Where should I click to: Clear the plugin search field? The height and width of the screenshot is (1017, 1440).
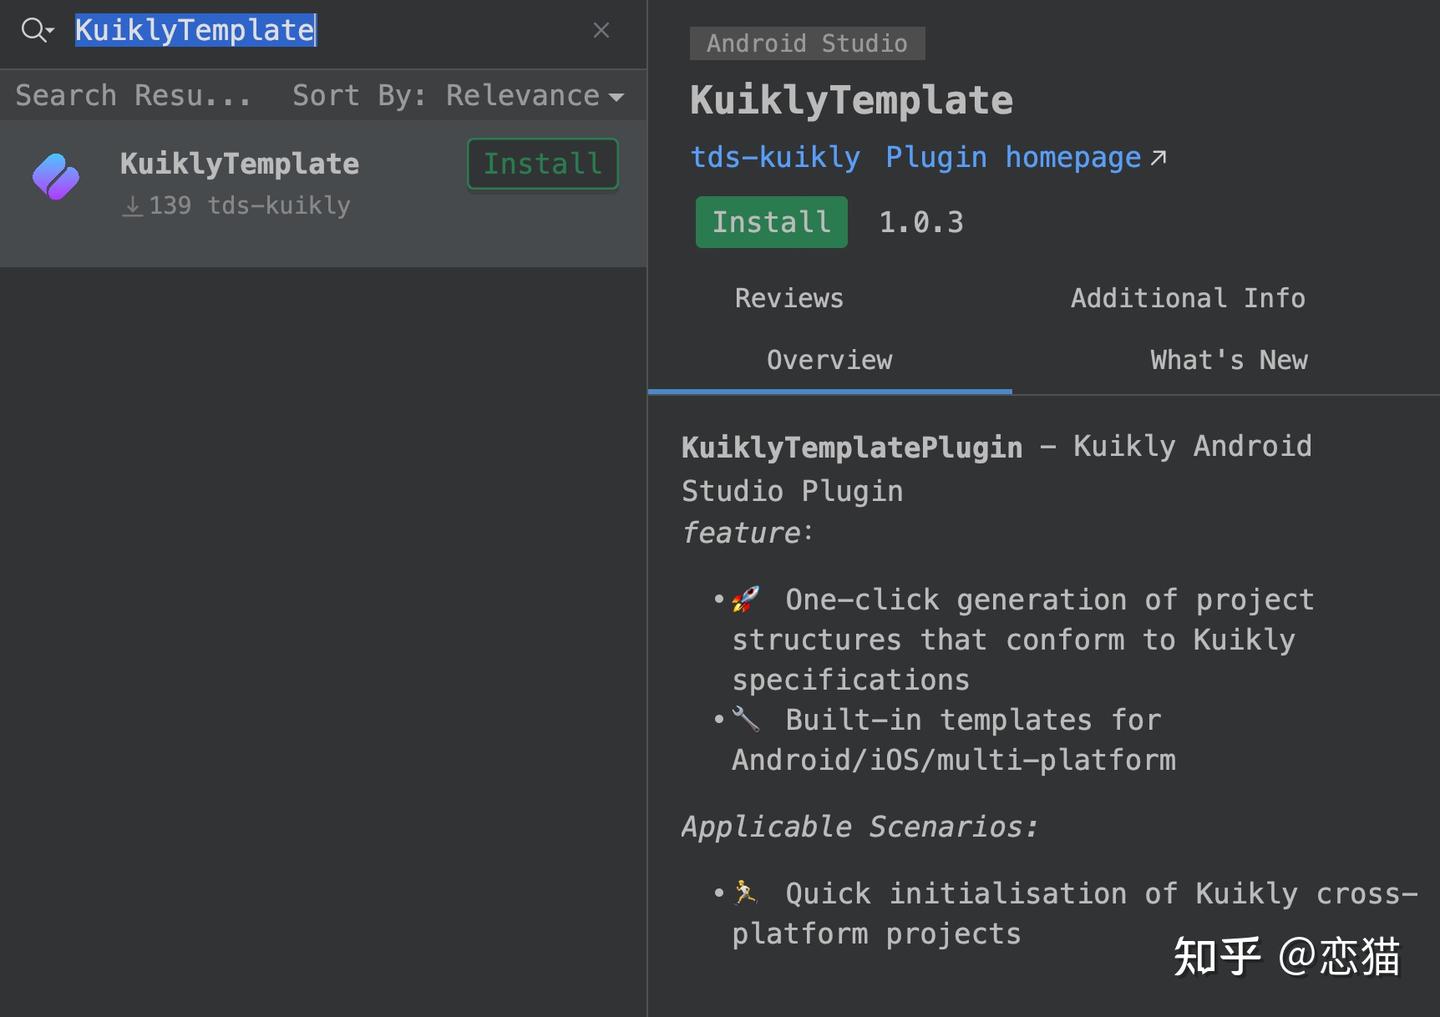click(601, 30)
